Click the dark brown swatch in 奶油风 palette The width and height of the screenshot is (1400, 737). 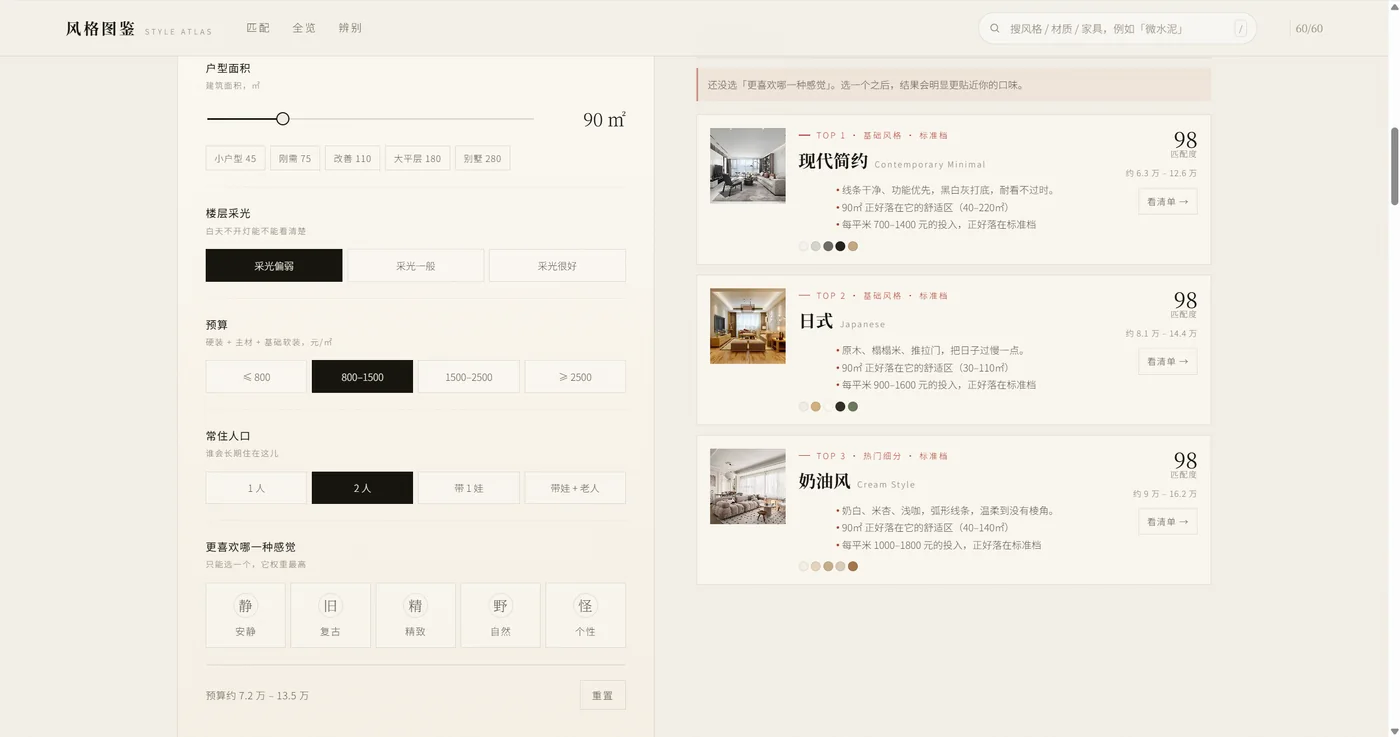[x=853, y=566]
